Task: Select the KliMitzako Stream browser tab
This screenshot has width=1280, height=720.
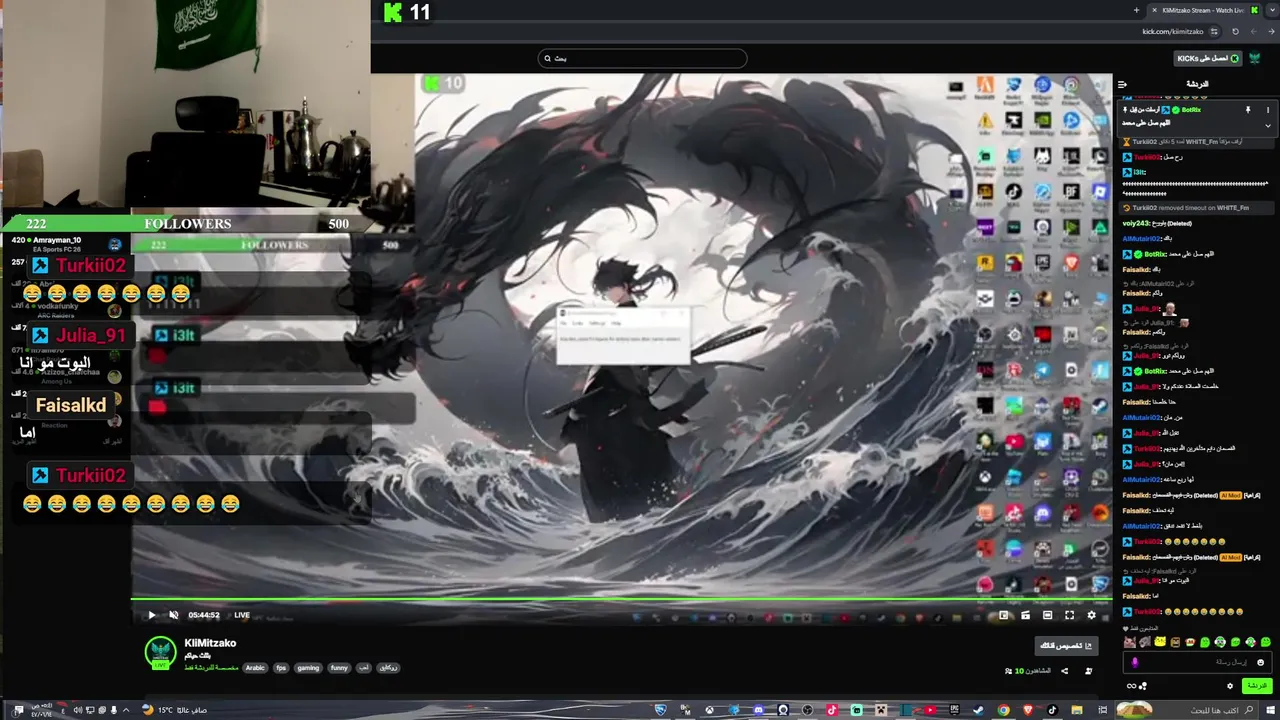Action: click(1203, 10)
